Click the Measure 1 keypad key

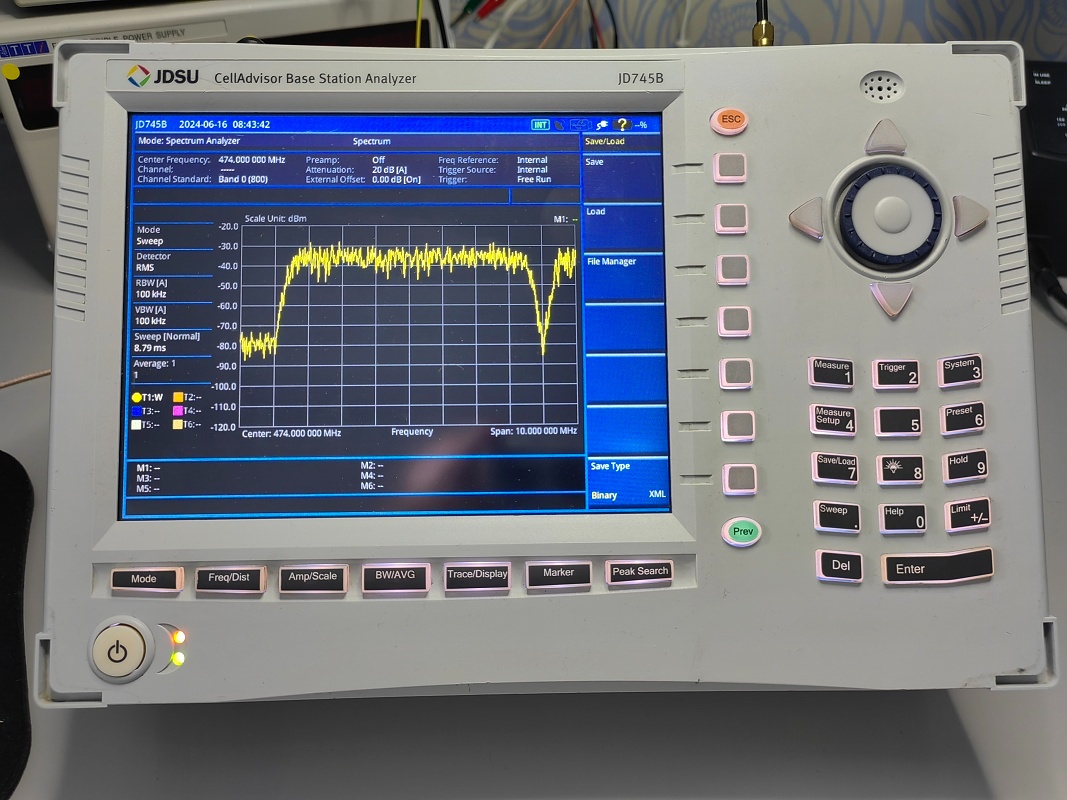[x=832, y=372]
